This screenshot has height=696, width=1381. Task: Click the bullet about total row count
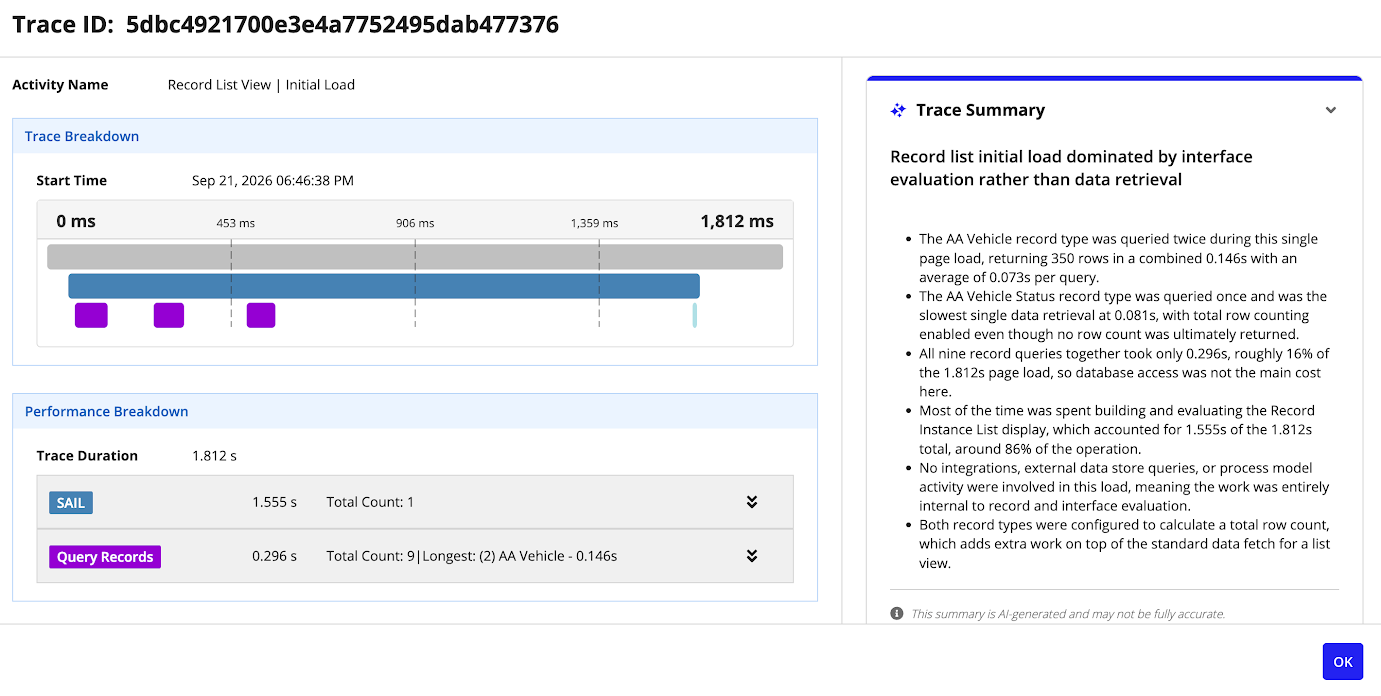pos(1124,544)
